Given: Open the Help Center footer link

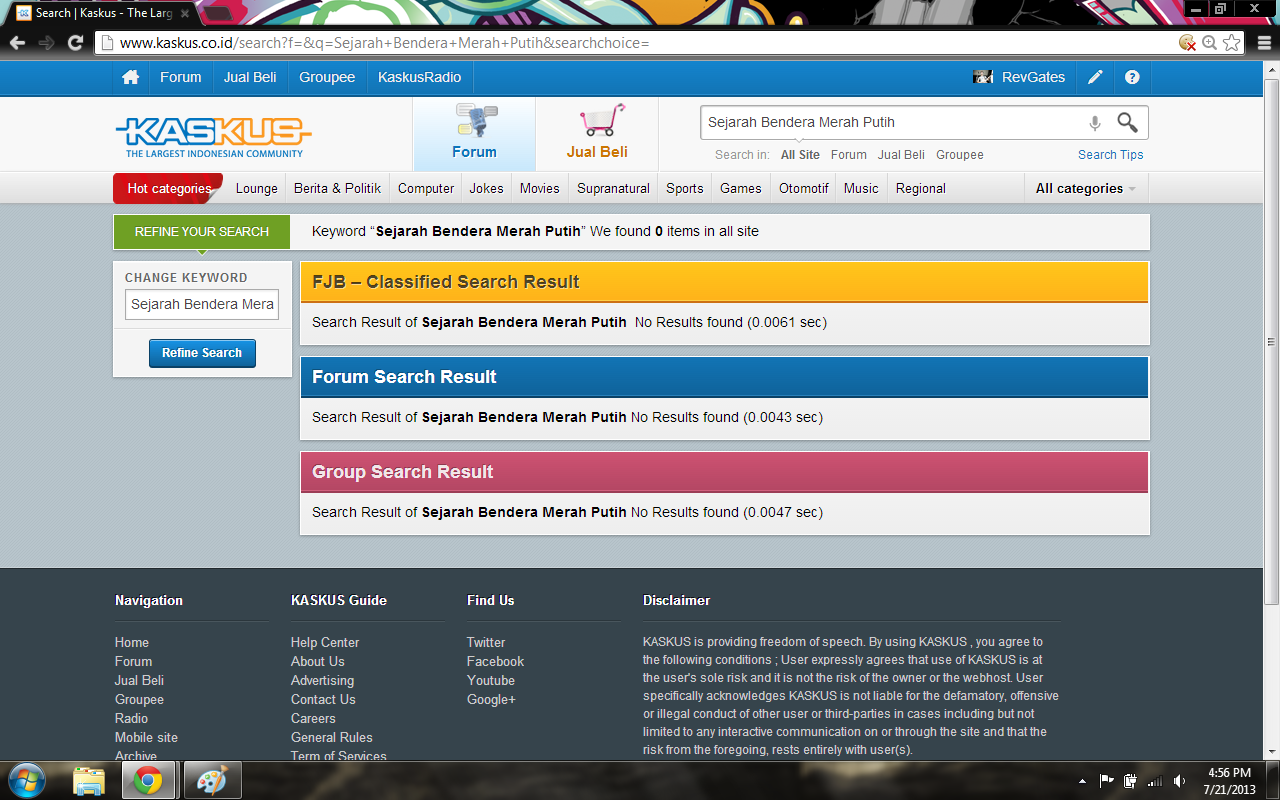Looking at the screenshot, I should coord(325,643).
